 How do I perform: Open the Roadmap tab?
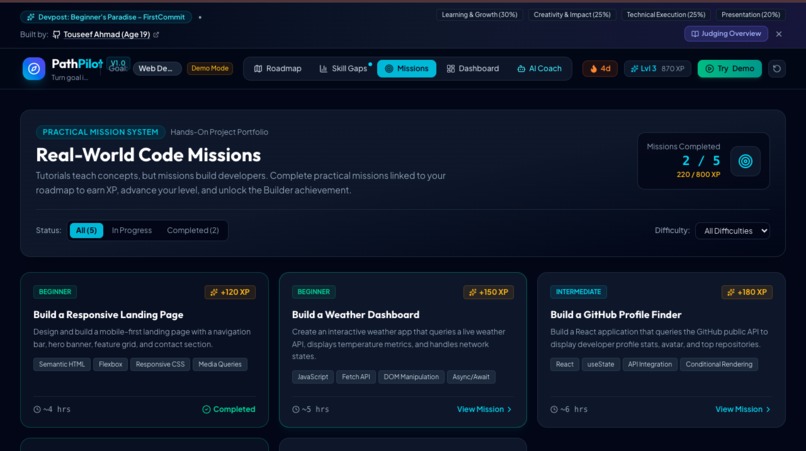tap(278, 68)
